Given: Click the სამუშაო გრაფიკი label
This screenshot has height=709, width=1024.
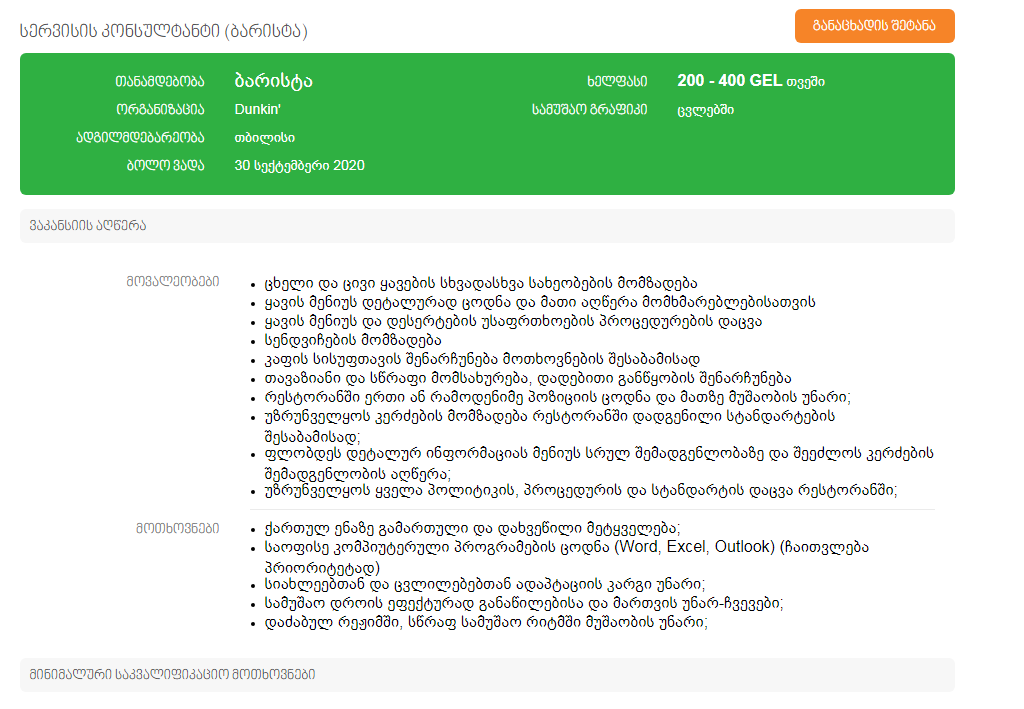Looking at the screenshot, I should click(x=589, y=110).
